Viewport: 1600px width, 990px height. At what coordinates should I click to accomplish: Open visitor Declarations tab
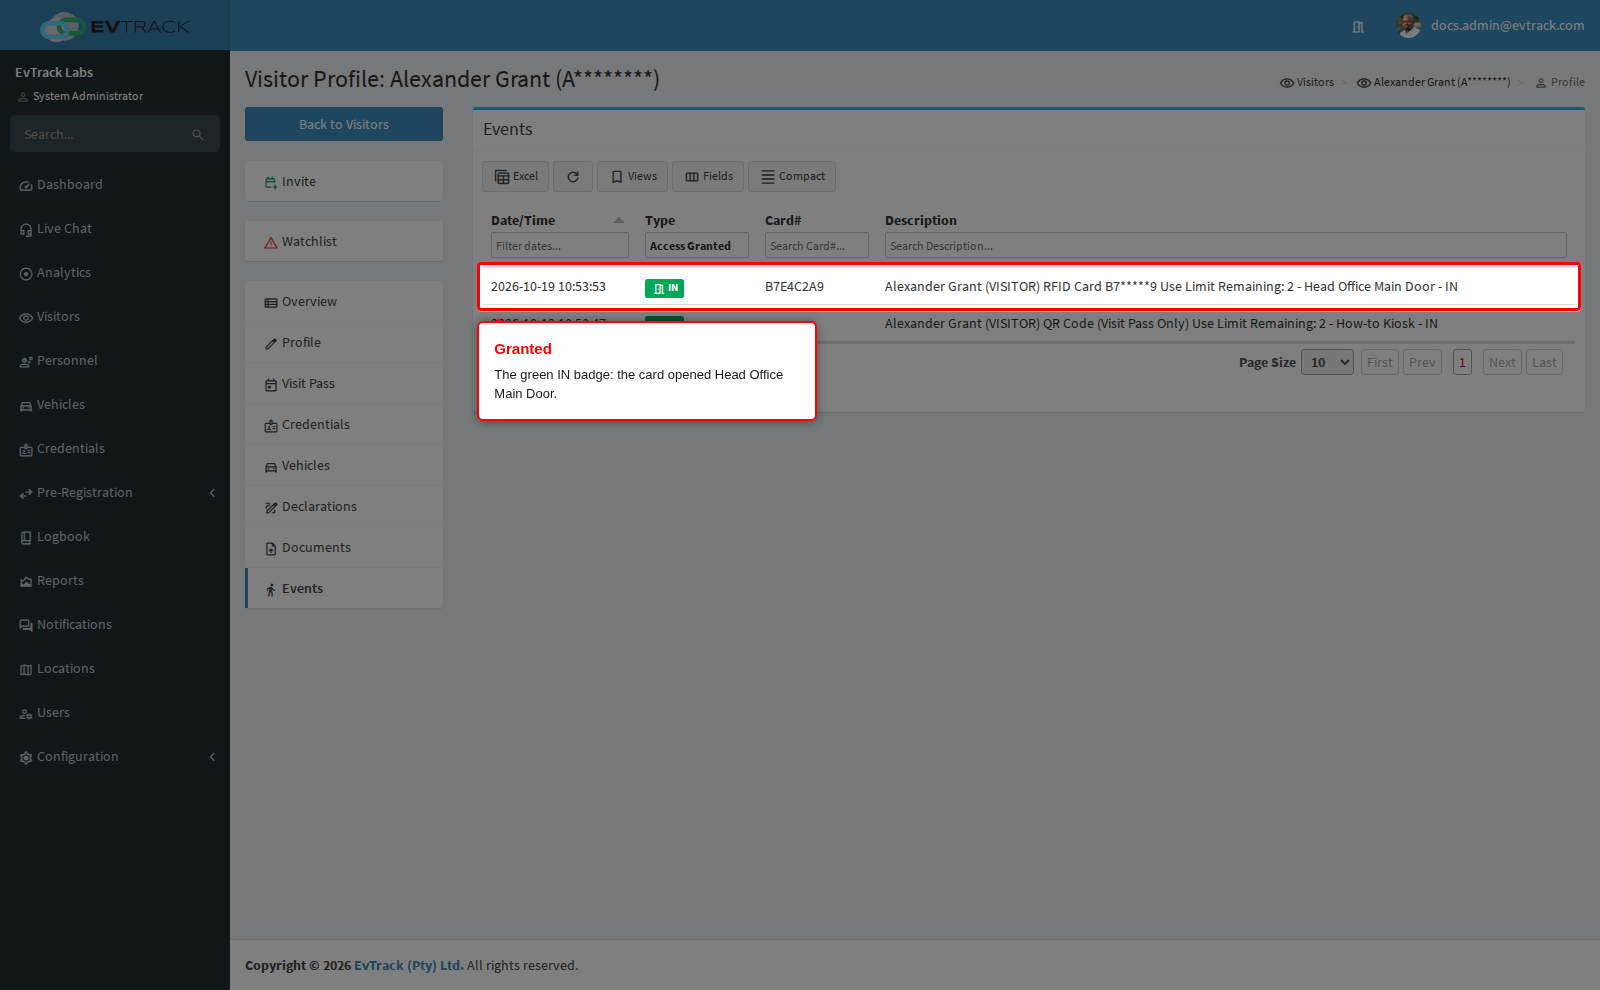pos(344,507)
